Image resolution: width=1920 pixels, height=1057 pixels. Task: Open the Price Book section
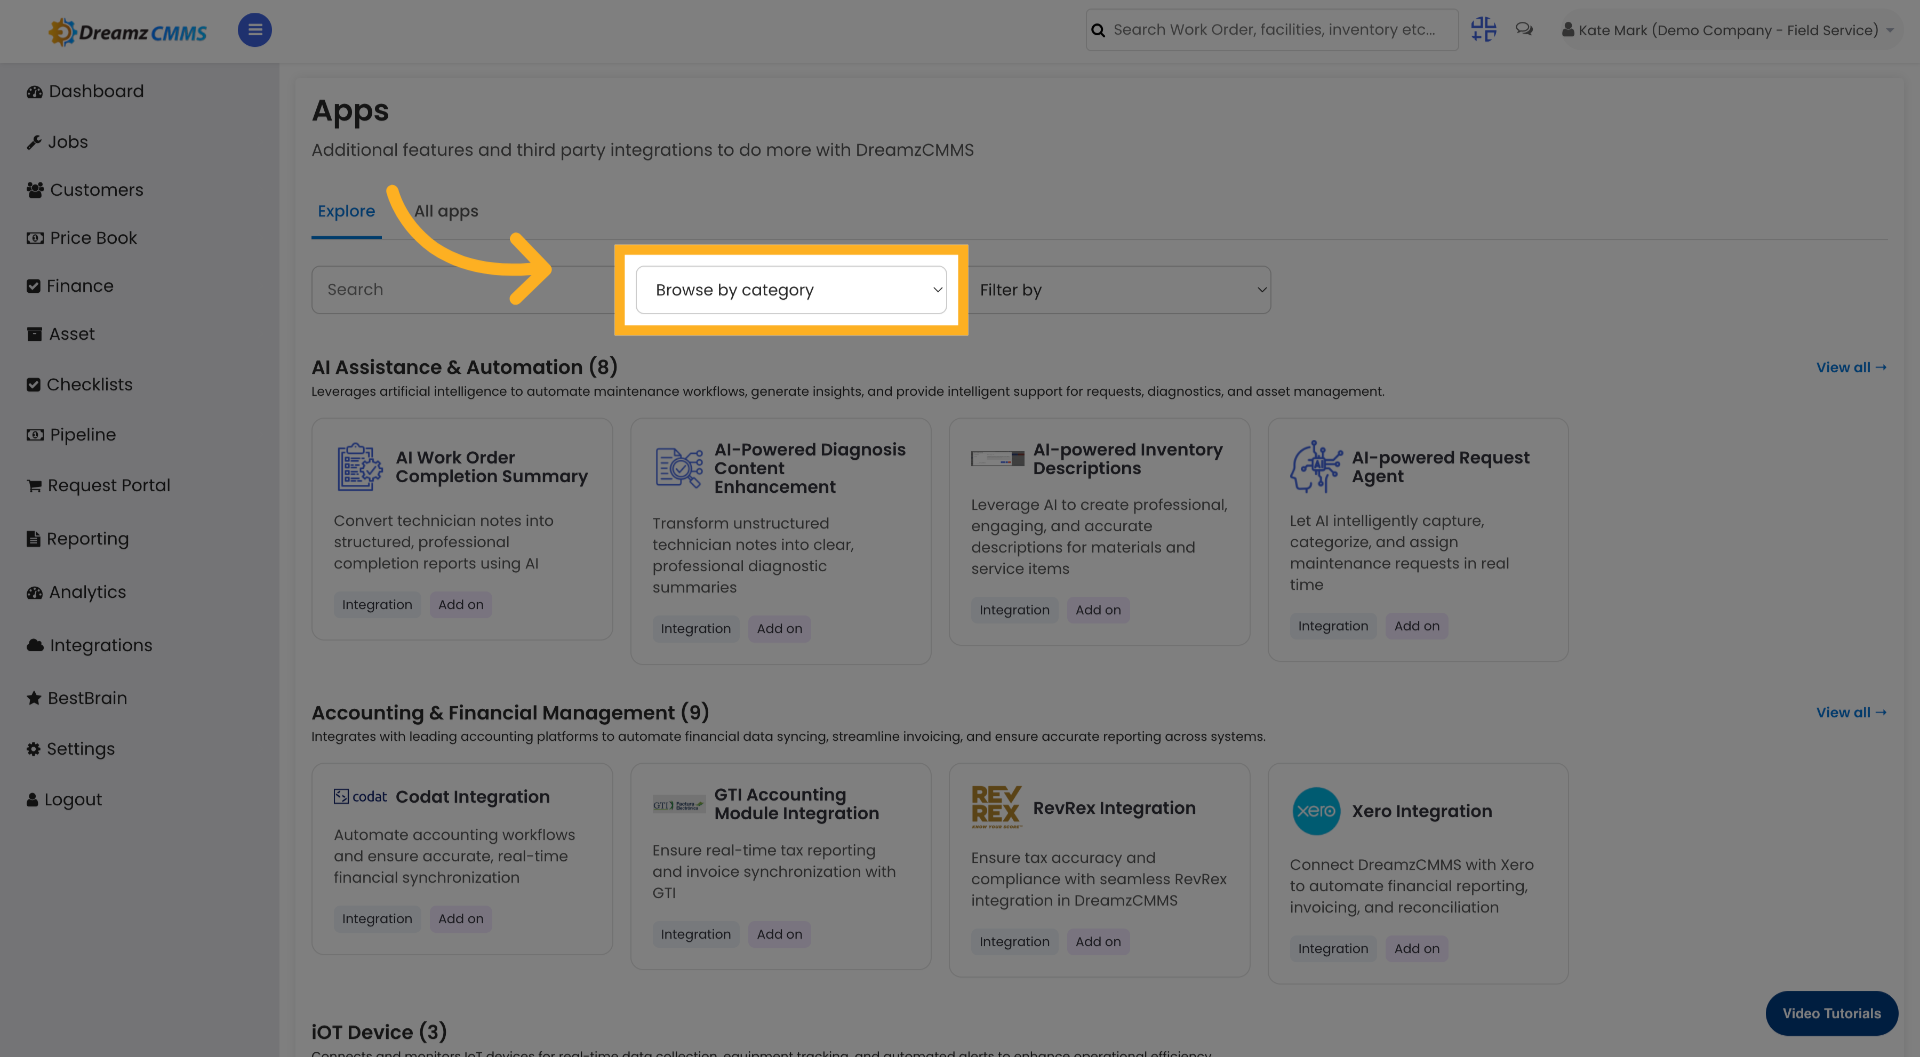(93, 237)
